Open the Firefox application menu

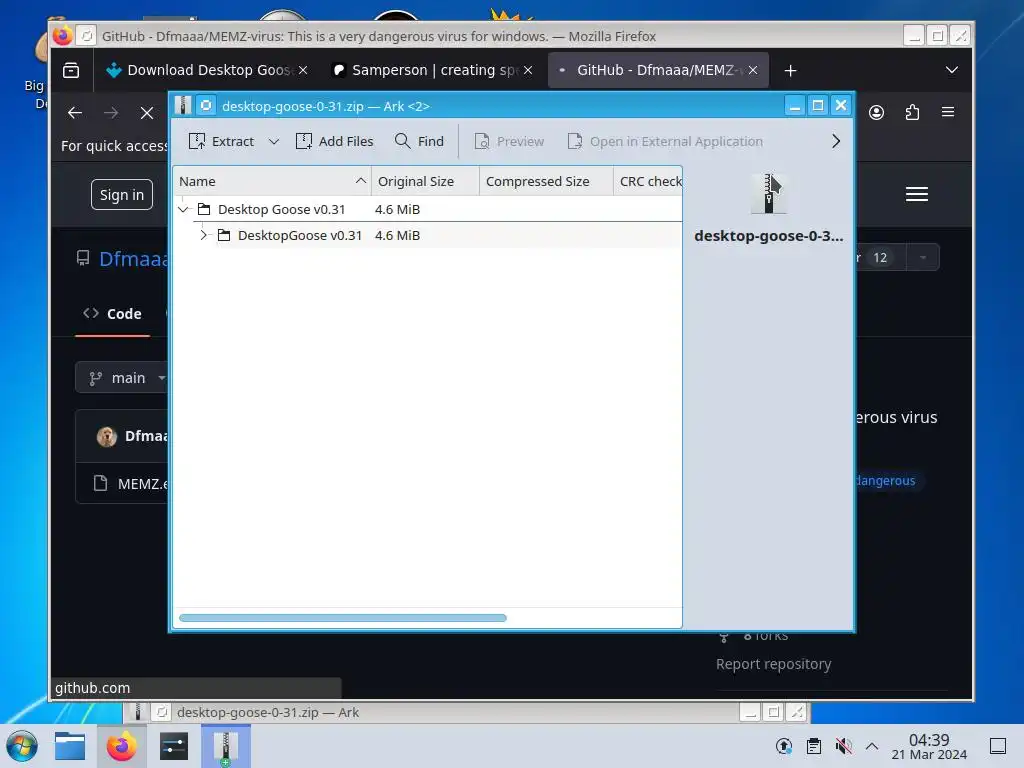tap(948, 112)
